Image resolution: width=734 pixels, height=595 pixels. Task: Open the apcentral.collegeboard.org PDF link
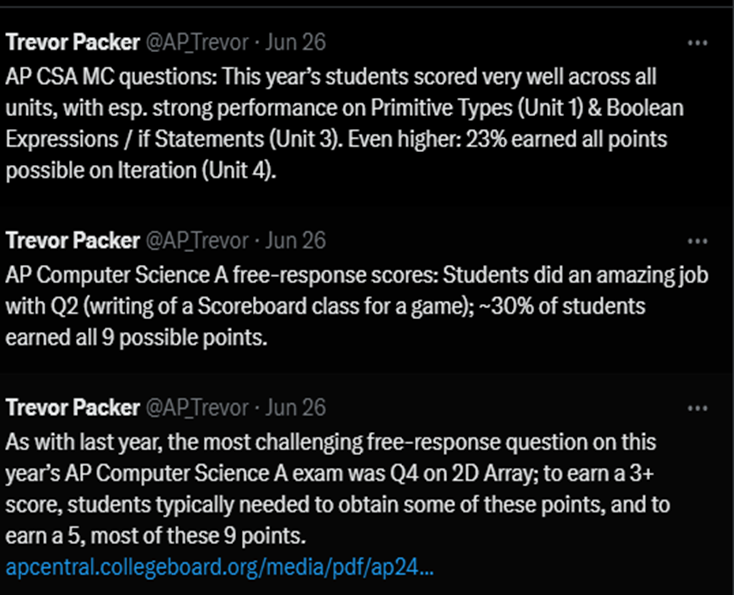pos(220,568)
